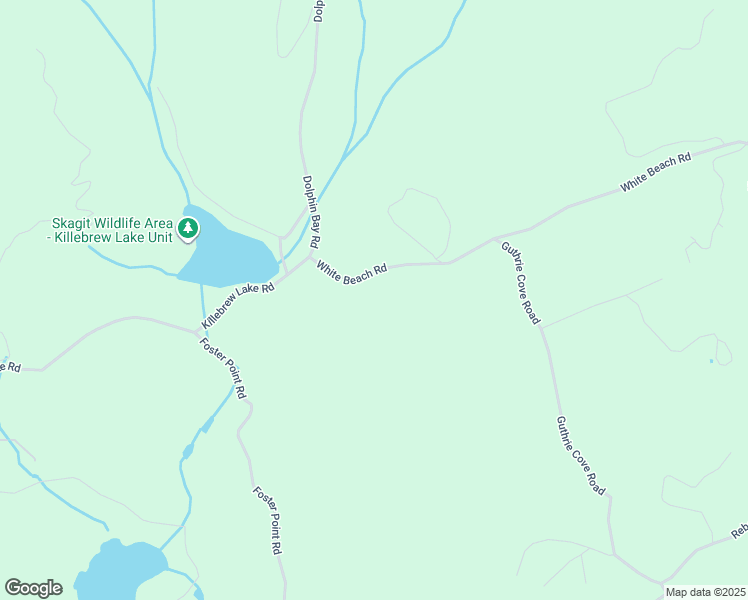The image size is (748, 600).
Task: Click the large lake at bottom left
Action: [x=124, y=568]
